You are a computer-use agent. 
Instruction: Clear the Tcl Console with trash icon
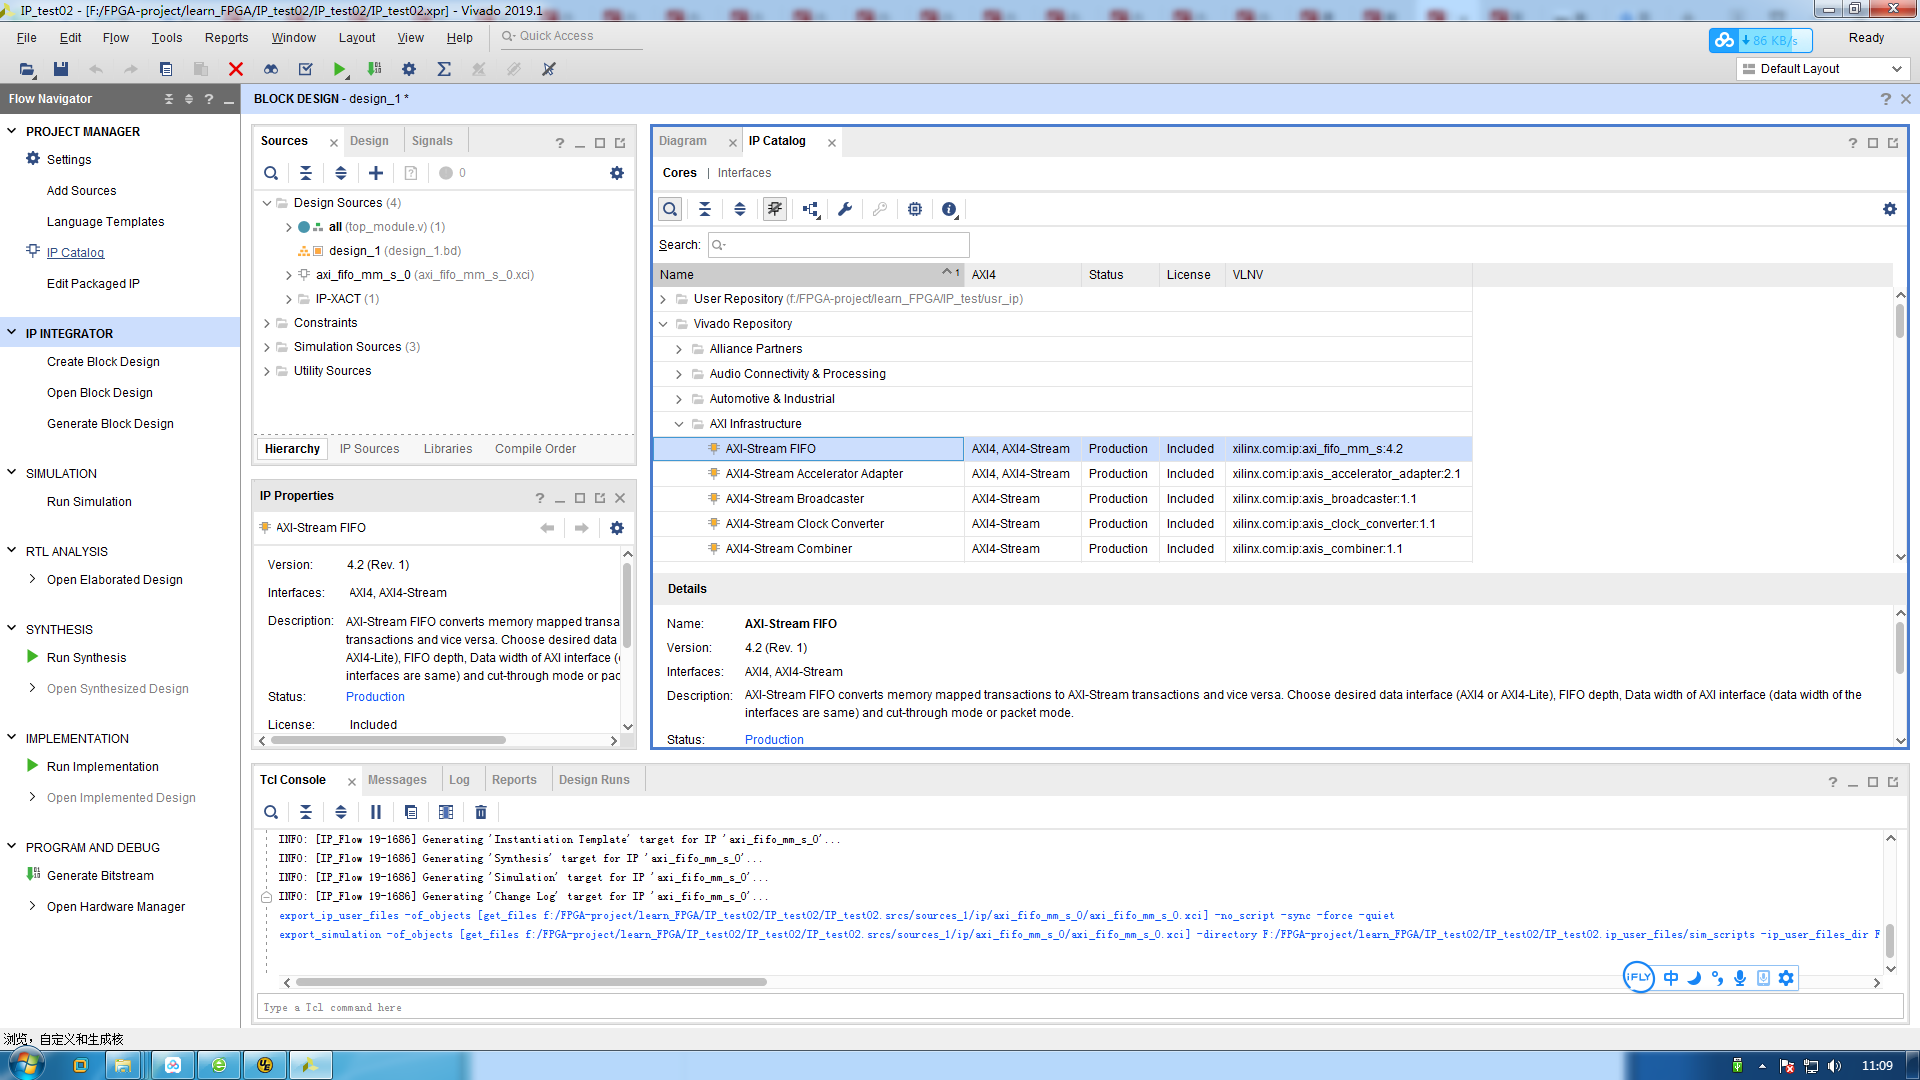(481, 812)
